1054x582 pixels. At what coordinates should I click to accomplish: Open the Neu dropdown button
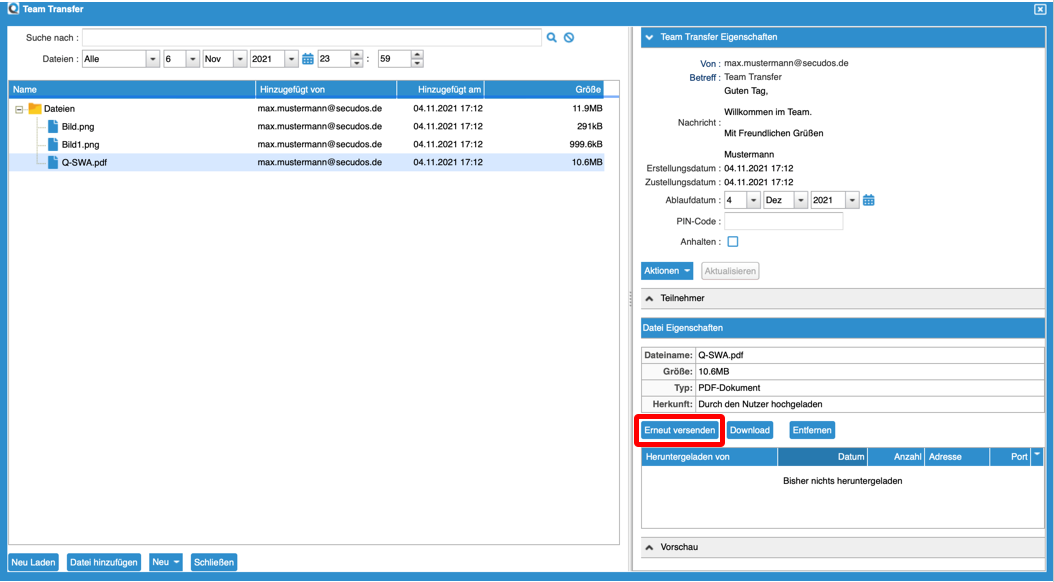166,562
